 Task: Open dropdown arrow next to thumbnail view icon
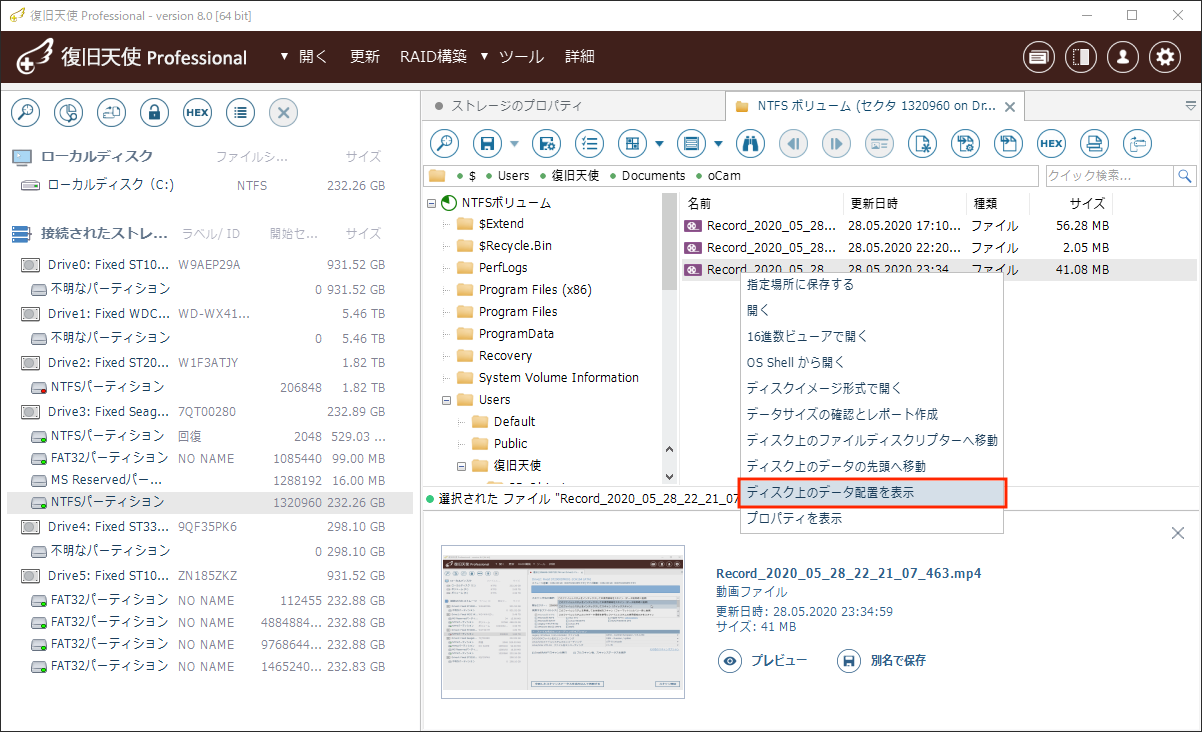tap(659, 144)
